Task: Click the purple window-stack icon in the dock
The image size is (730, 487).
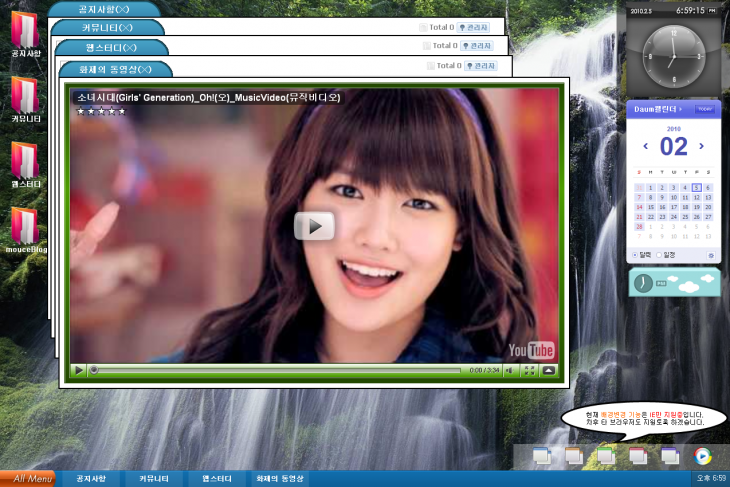Action: click(670, 456)
